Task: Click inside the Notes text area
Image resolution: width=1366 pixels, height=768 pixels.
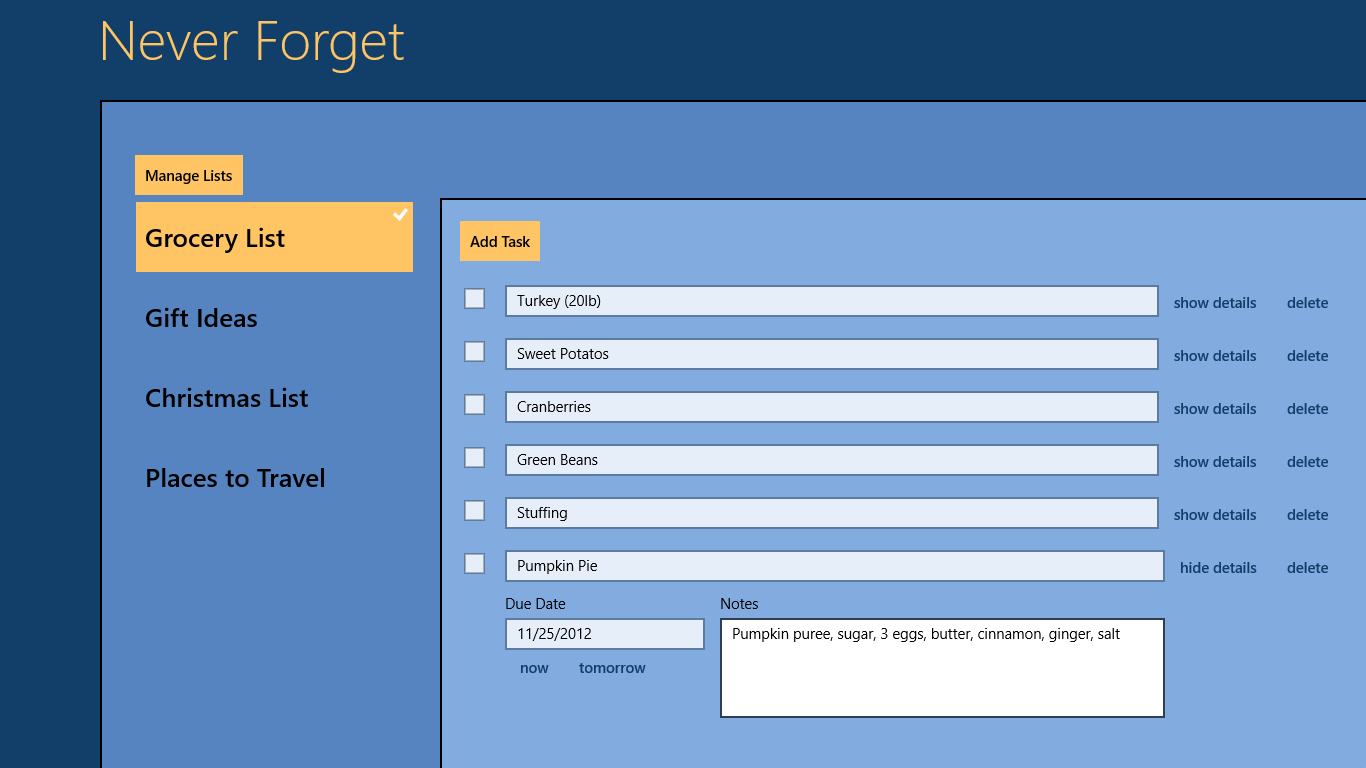Action: (942, 675)
